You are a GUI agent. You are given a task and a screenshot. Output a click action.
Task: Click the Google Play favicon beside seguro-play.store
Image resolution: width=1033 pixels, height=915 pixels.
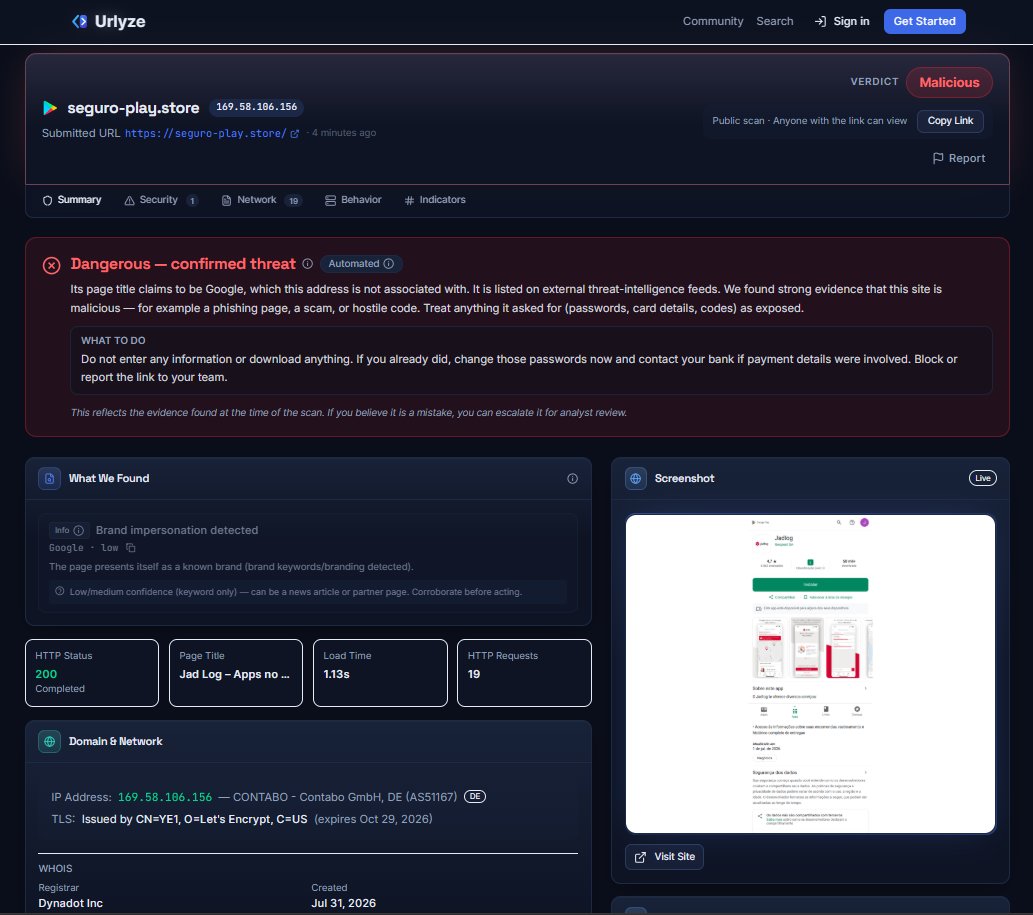(50, 107)
